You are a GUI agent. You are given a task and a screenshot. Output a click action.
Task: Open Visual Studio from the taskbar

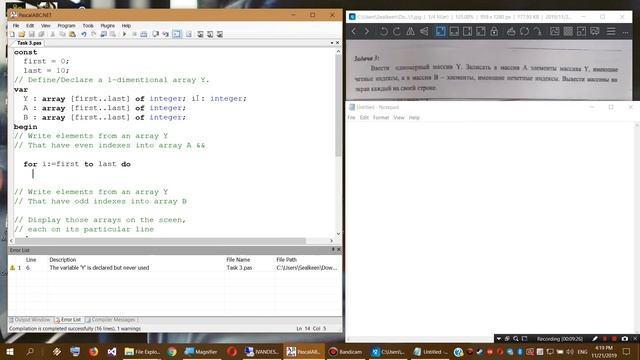coord(112,351)
